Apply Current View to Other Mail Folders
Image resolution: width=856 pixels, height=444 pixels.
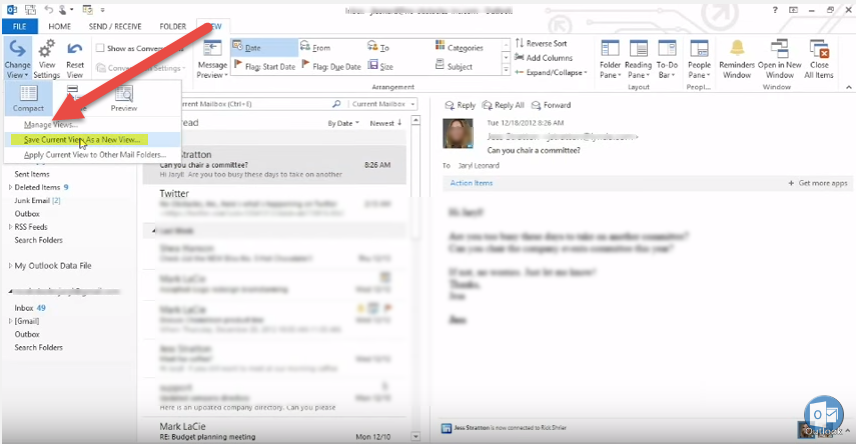click(x=94, y=155)
